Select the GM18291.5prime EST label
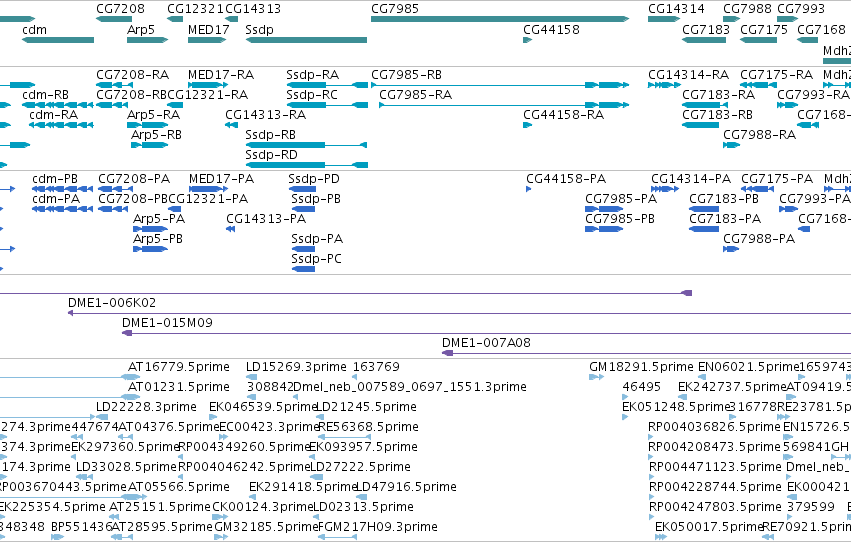This screenshot has width=851, height=542. point(642,367)
